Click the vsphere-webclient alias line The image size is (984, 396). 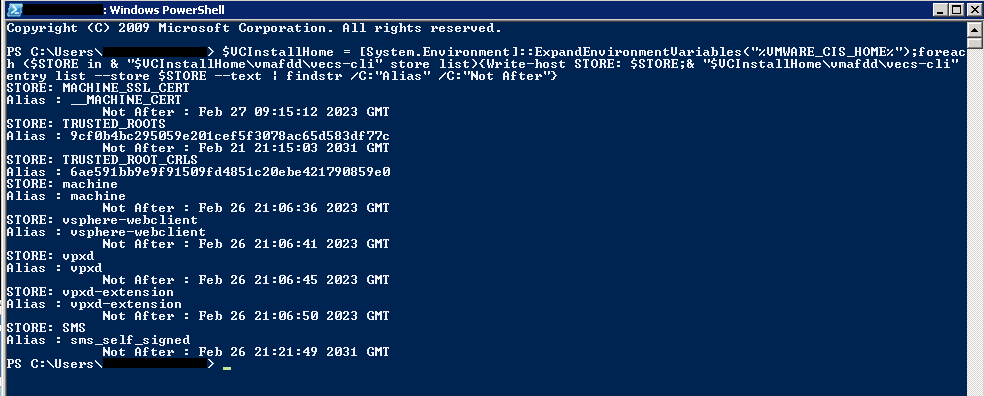click(x=105, y=232)
